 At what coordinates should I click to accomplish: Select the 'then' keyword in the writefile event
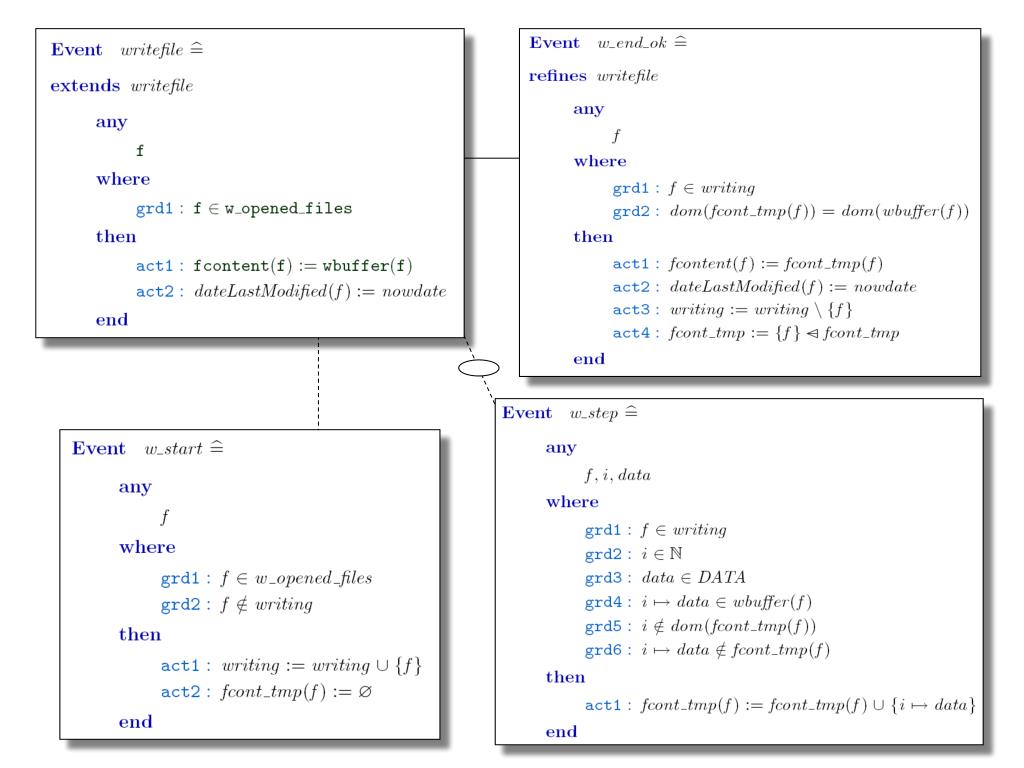coord(116,236)
